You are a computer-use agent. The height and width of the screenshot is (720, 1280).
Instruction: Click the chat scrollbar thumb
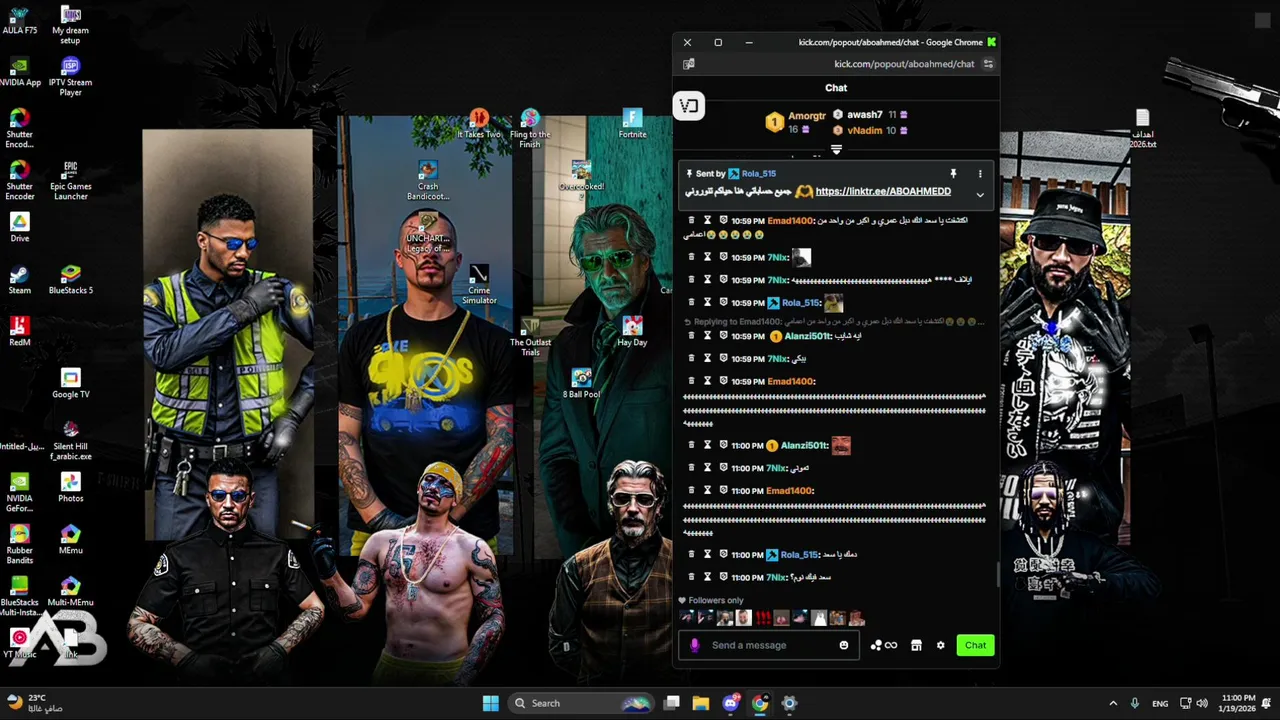coord(997,574)
